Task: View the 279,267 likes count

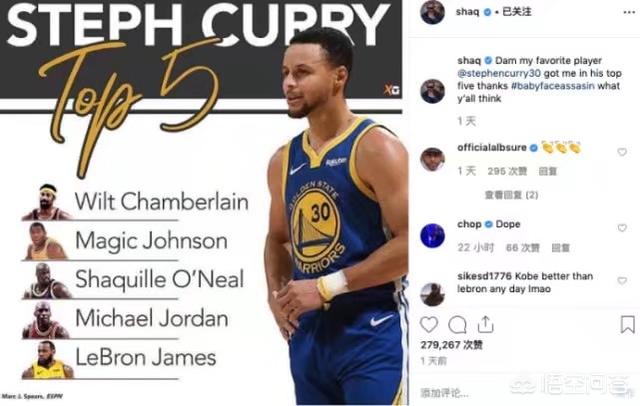Action: (x=451, y=345)
